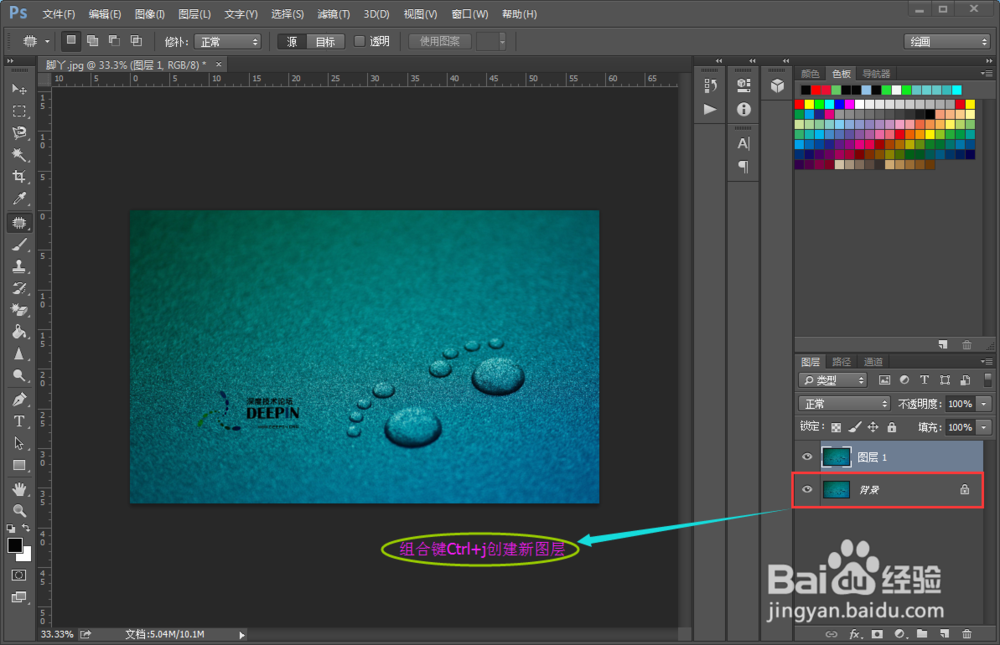Toggle visibility of 图层 1
The width and height of the screenshot is (1000, 645).
click(807, 457)
